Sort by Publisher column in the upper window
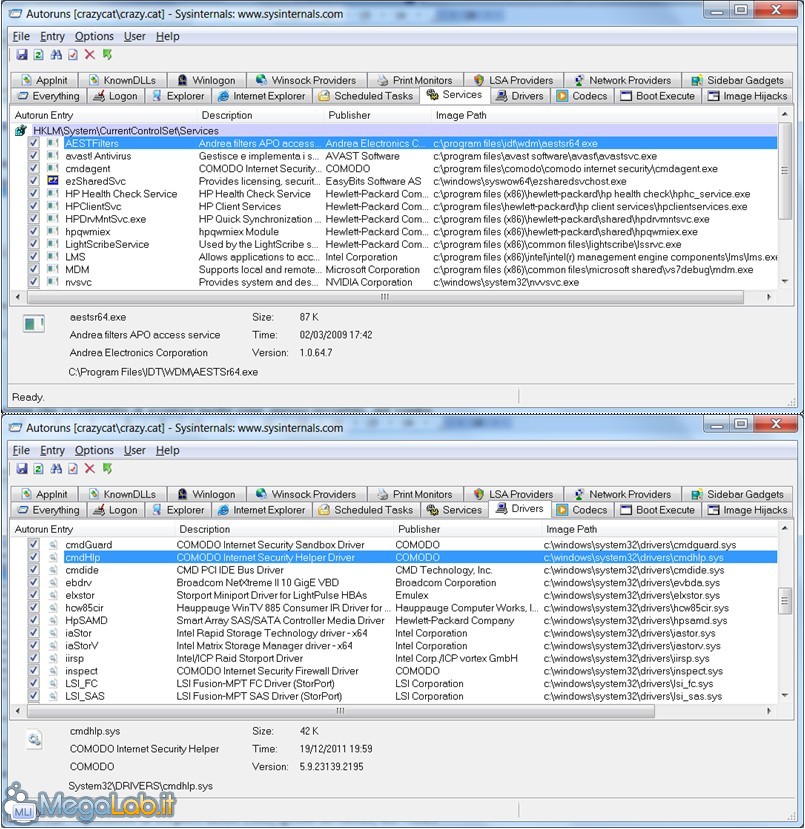Screen dimensions: 805x829 coord(349,115)
